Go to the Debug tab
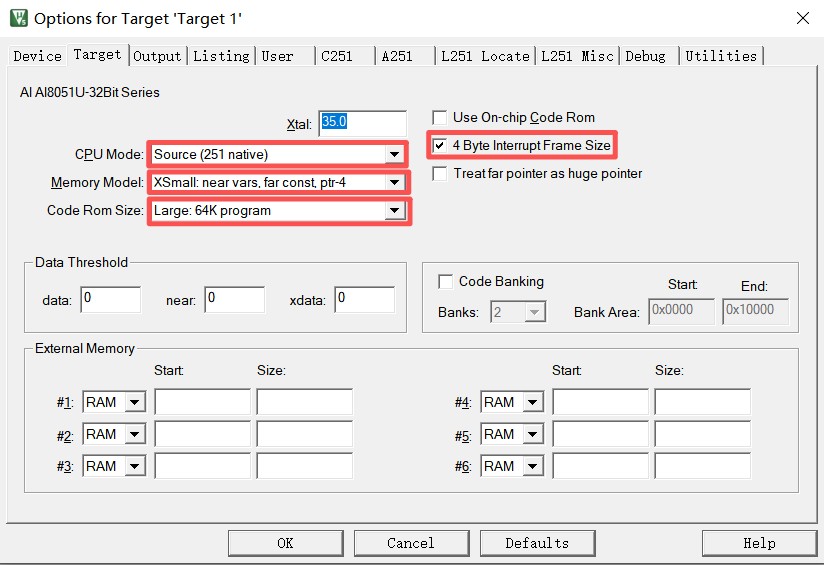Screen dimensions: 824x565 649,56
